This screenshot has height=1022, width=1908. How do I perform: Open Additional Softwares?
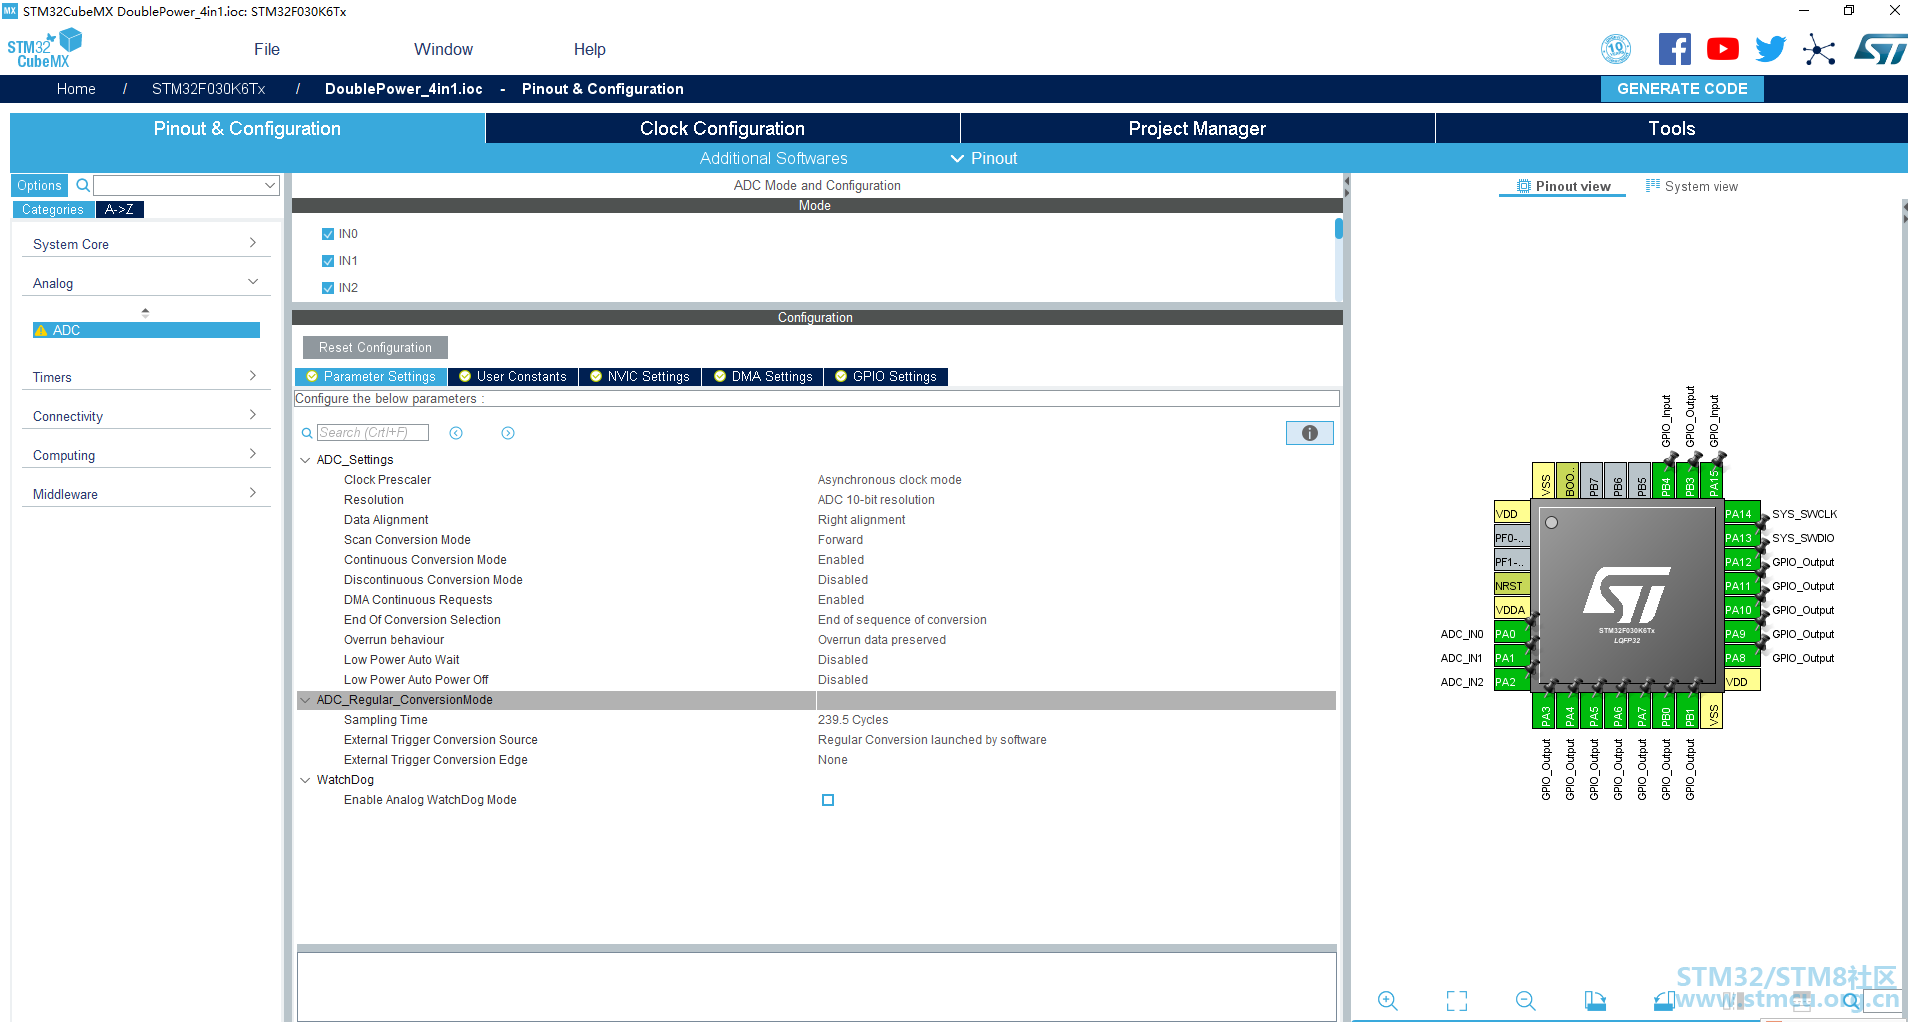tap(773, 158)
